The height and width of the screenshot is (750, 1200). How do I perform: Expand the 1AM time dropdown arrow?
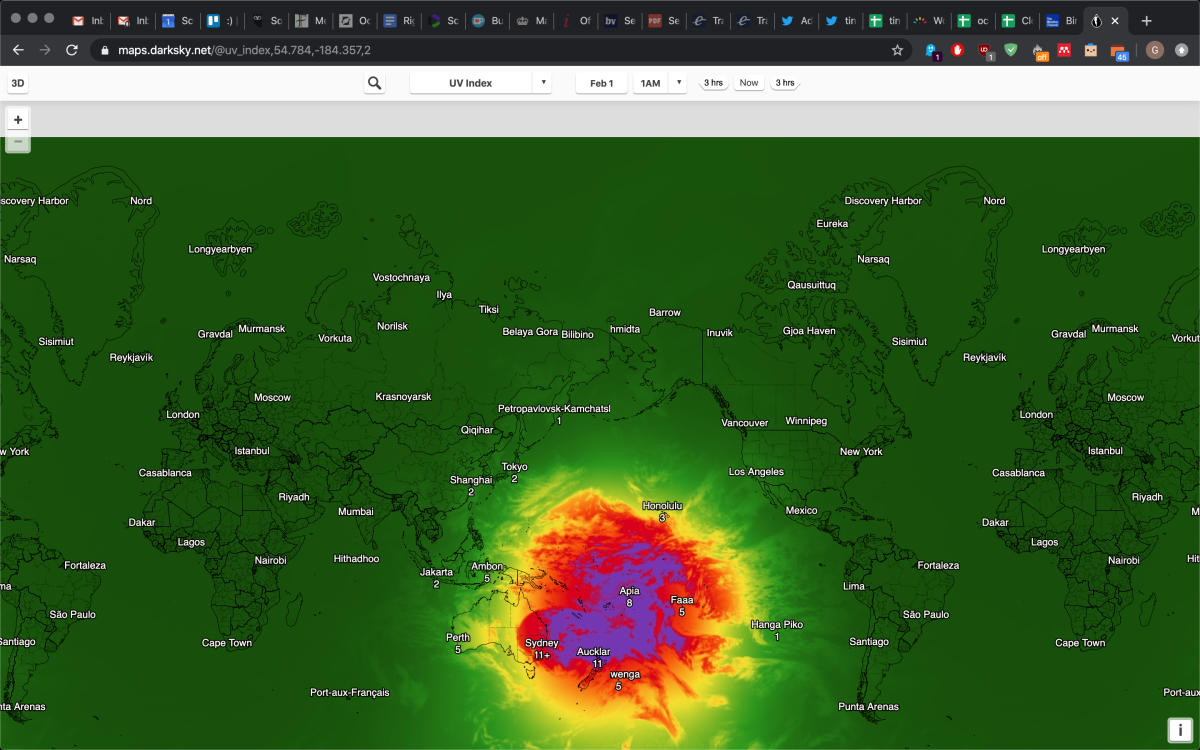click(679, 83)
